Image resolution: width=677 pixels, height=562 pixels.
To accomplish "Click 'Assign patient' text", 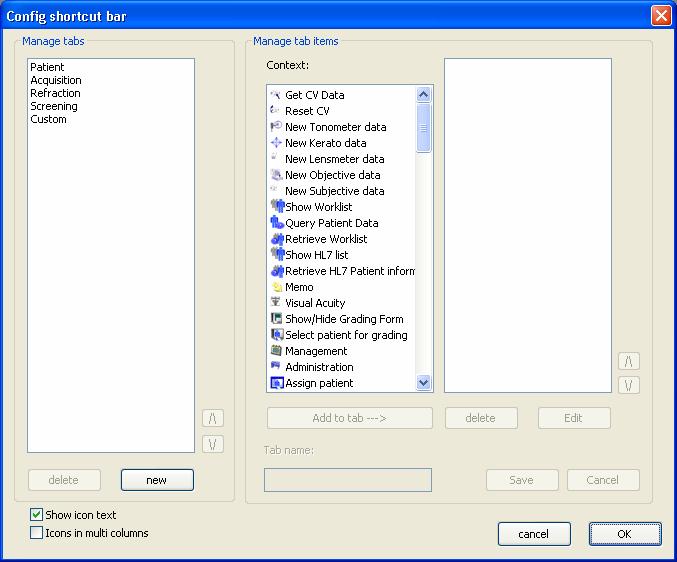I will click(319, 383).
